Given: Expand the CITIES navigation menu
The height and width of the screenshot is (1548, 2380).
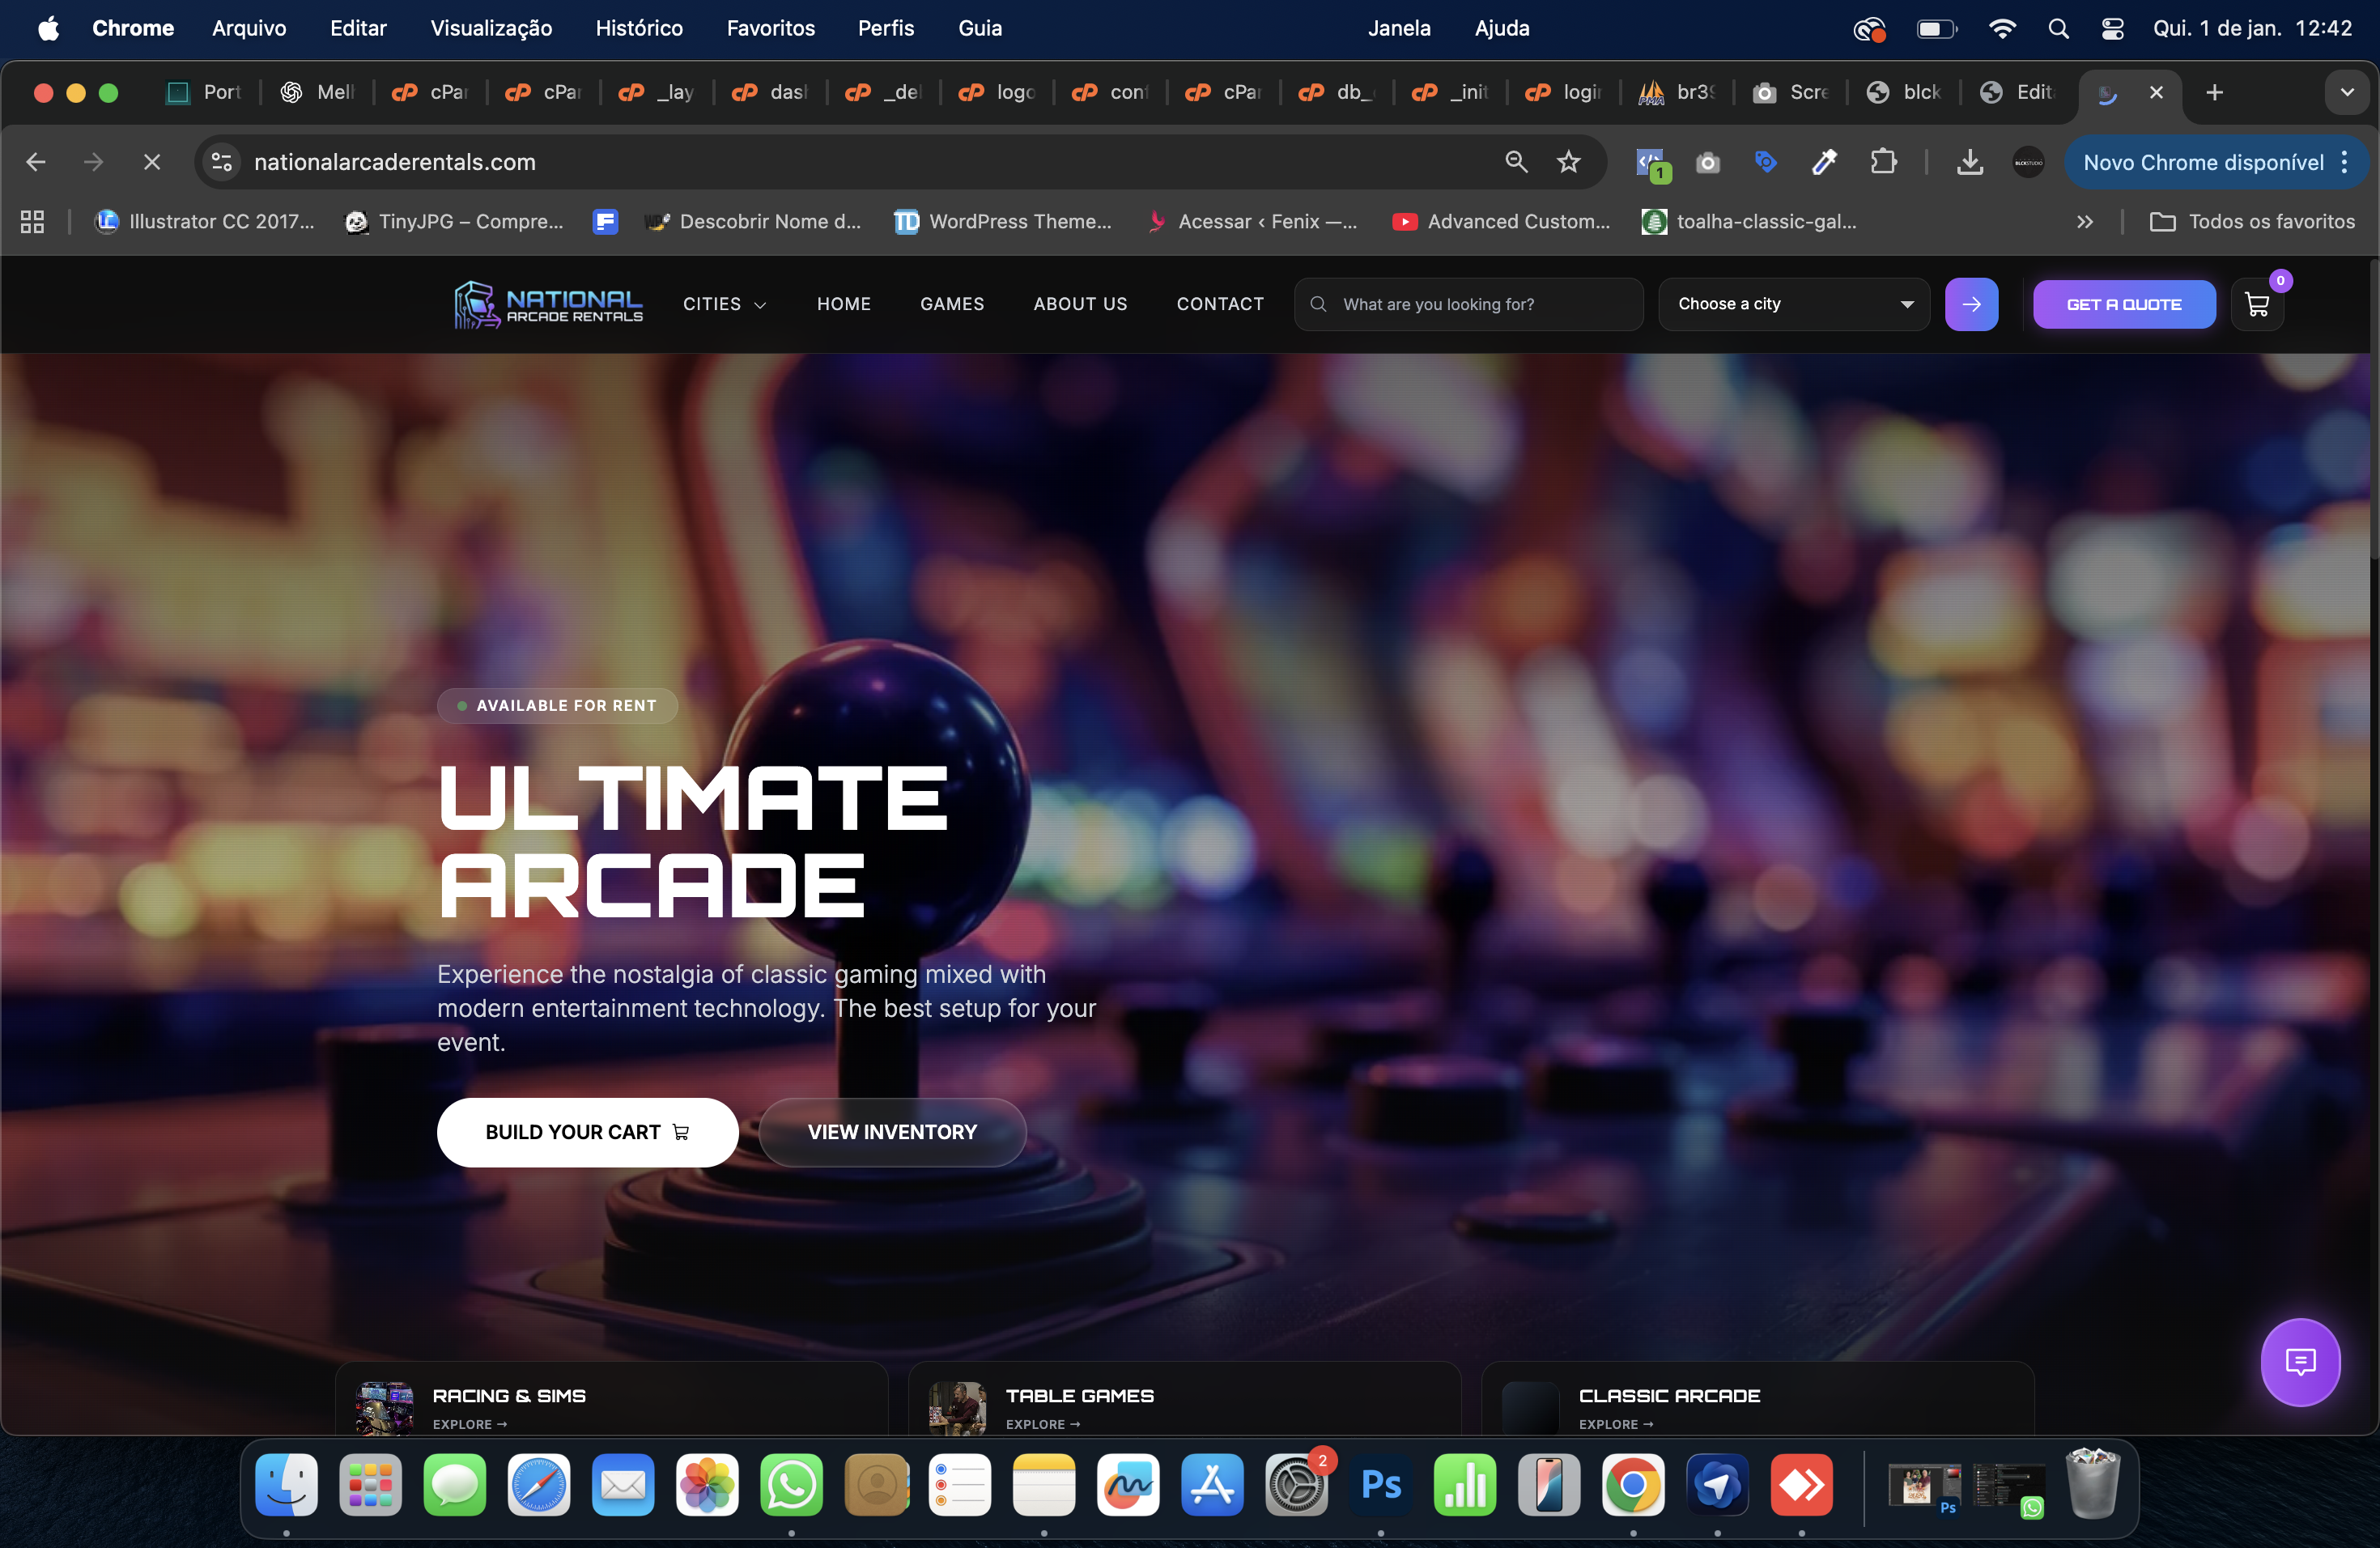Looking at the screenshot, I should (724, 304).
